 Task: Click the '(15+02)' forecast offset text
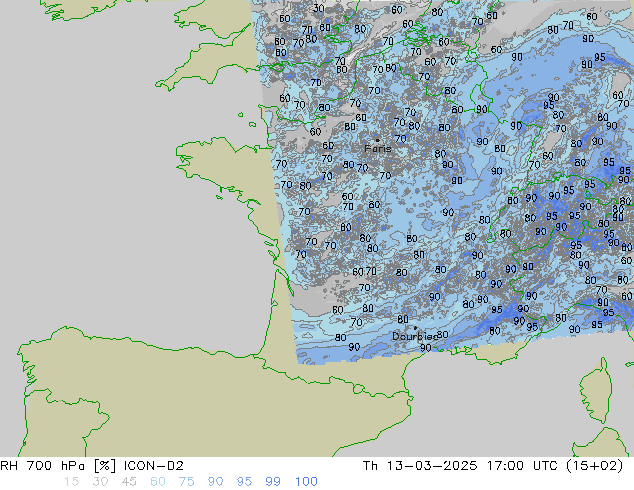tap(594, 466)
